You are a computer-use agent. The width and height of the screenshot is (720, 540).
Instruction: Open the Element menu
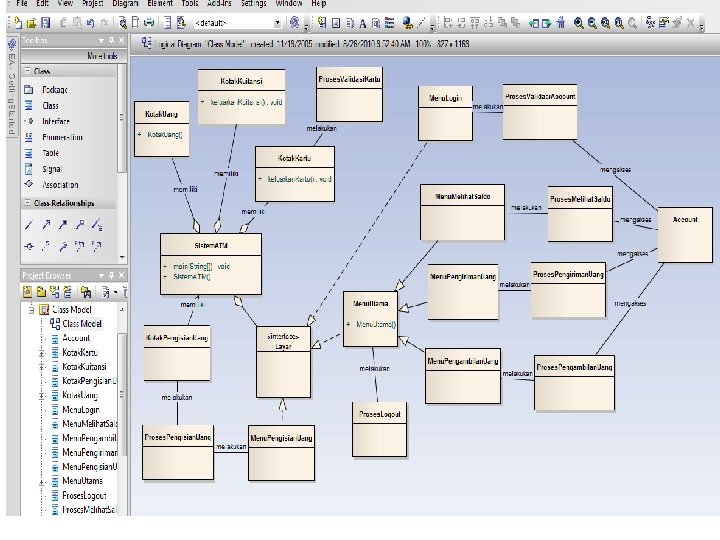click(160, 3)
